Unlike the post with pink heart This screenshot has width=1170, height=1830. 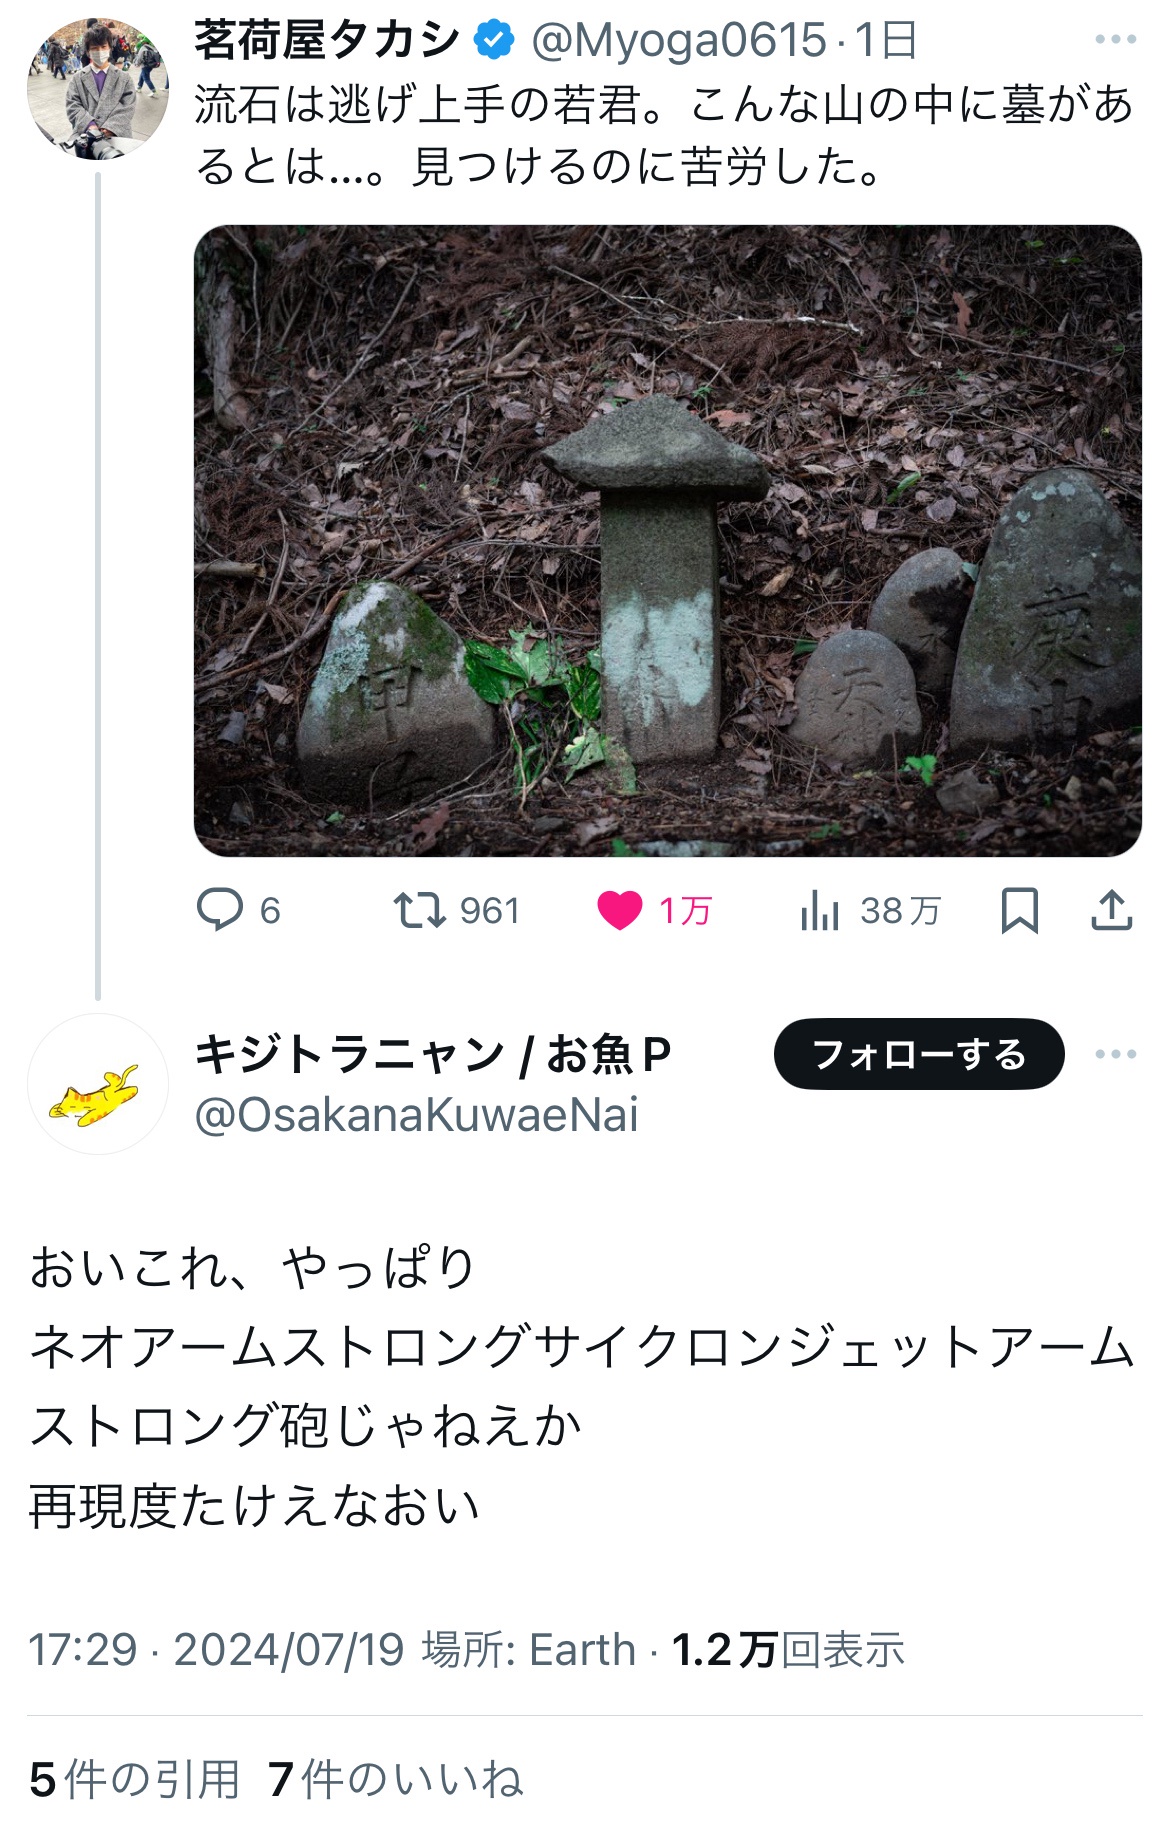pos(619,910)
